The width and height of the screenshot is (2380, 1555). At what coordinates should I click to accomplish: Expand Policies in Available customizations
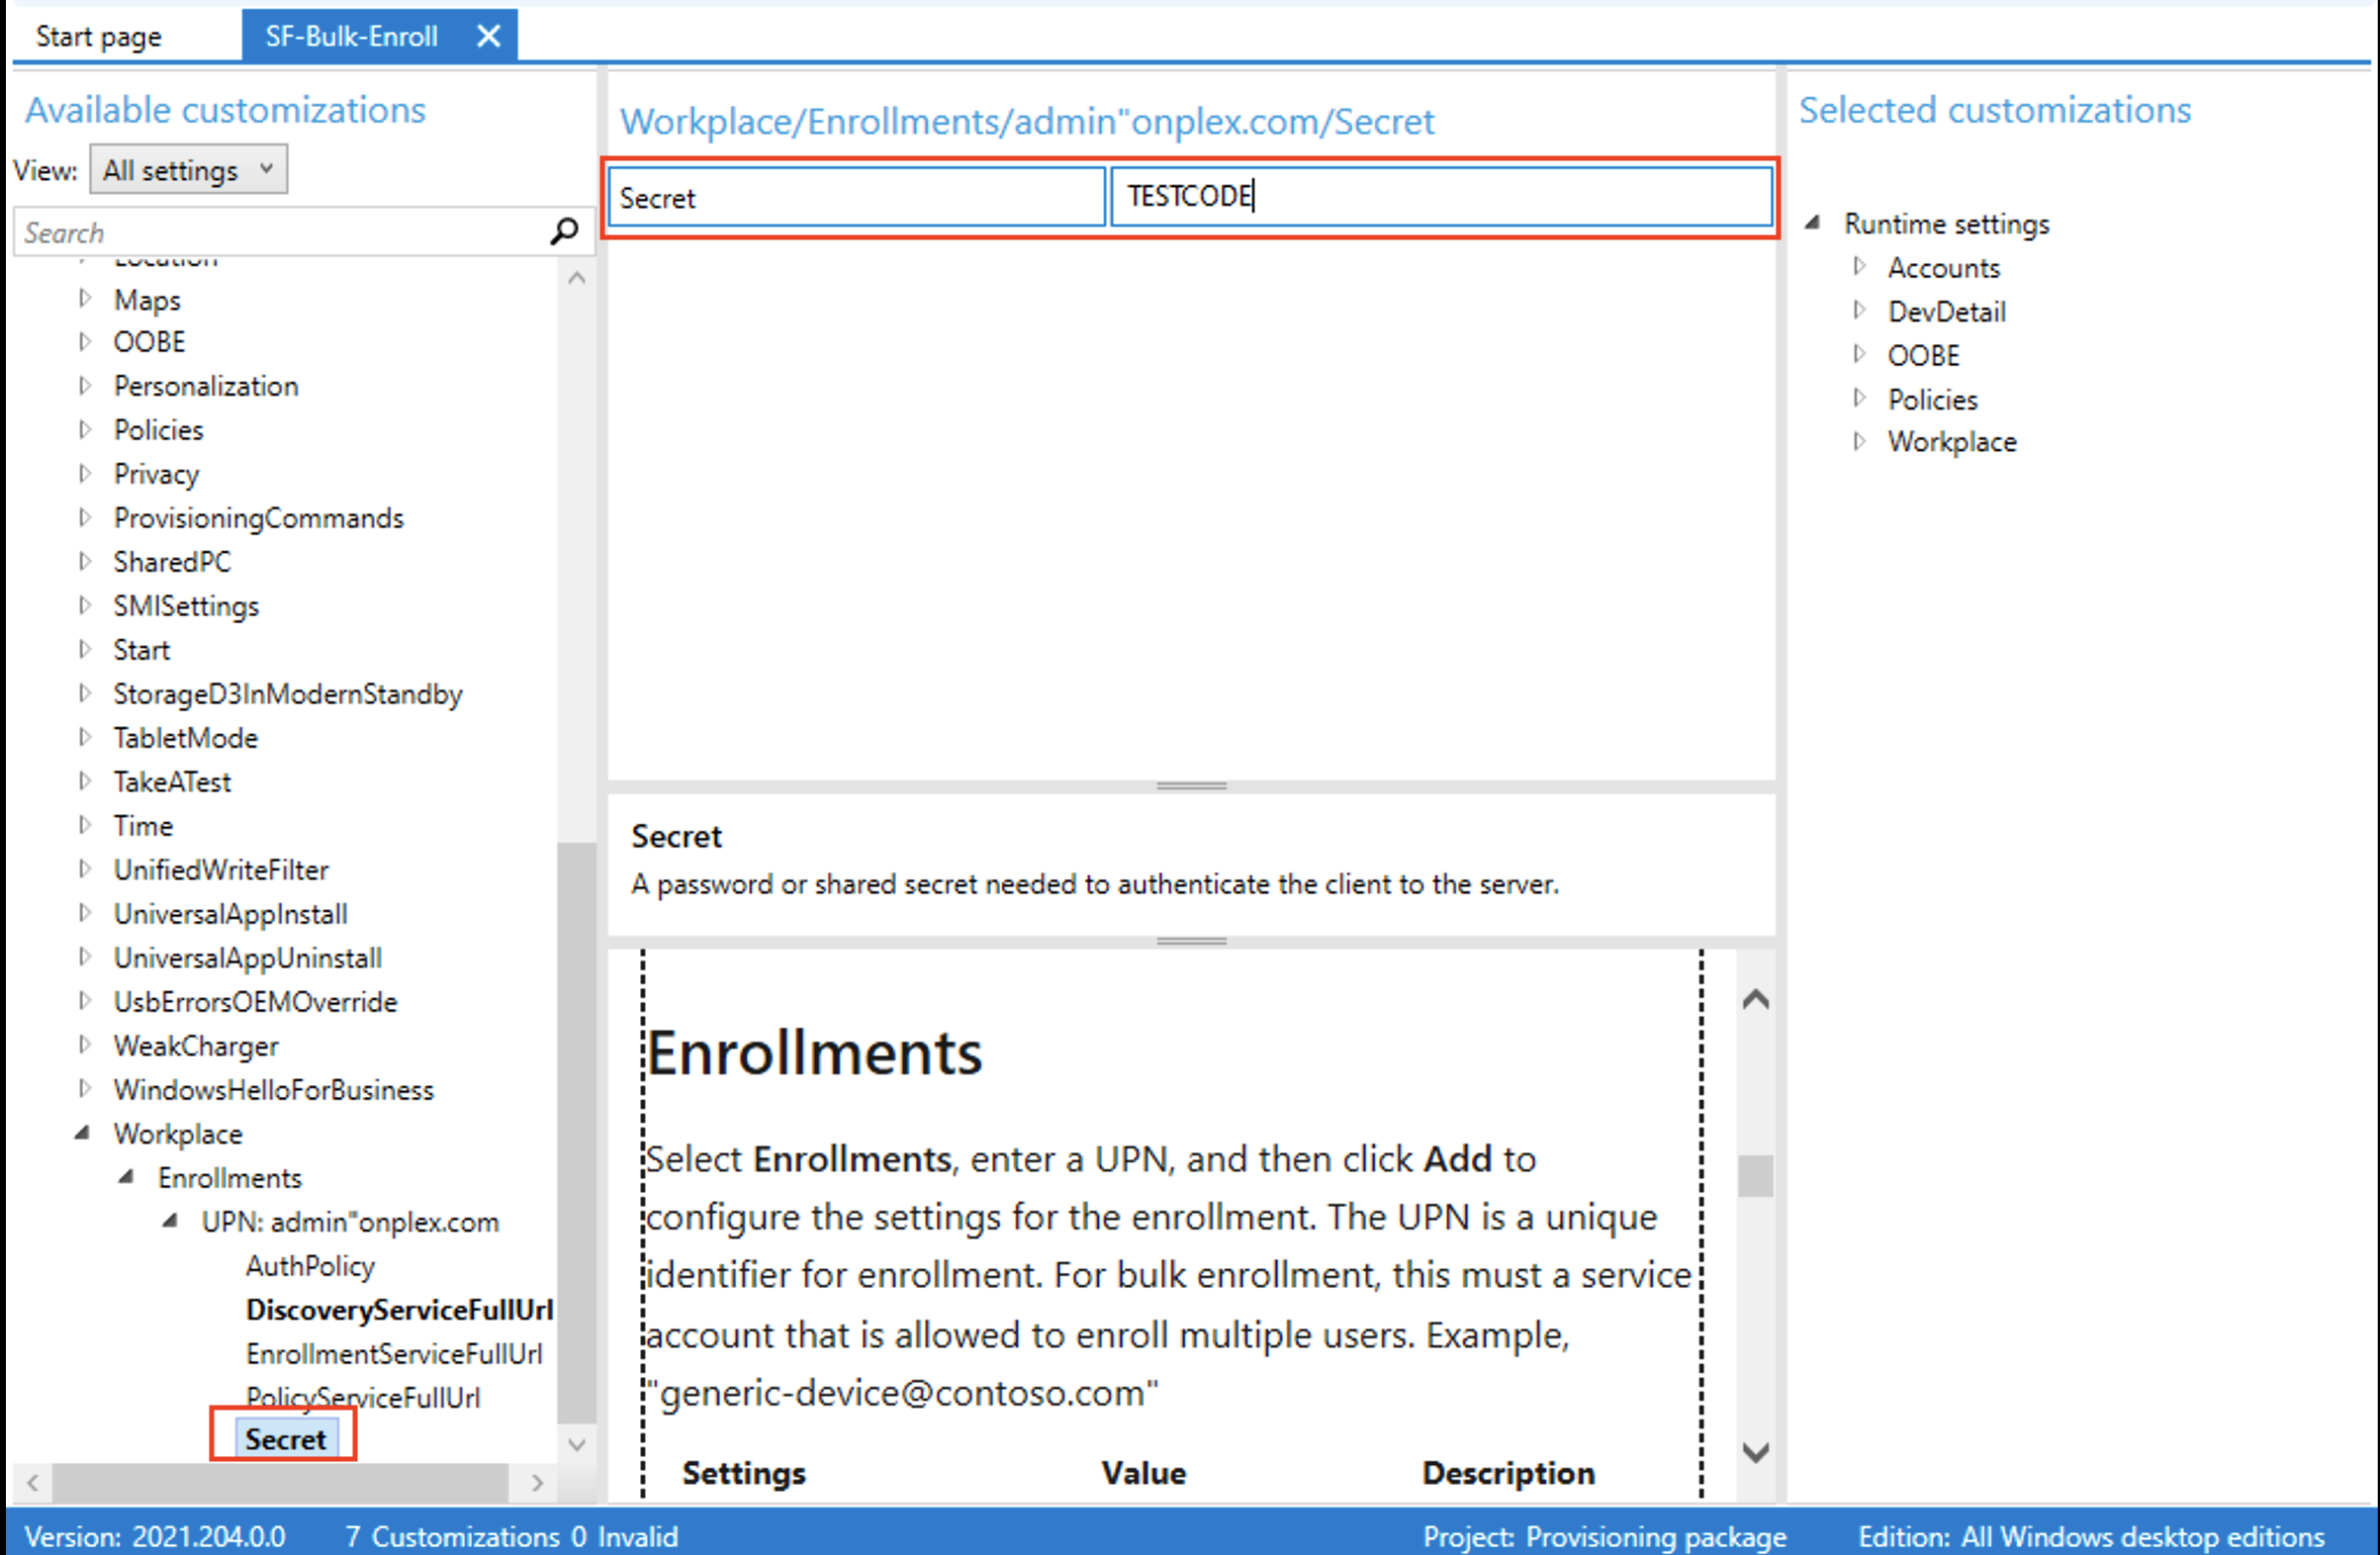85,429
